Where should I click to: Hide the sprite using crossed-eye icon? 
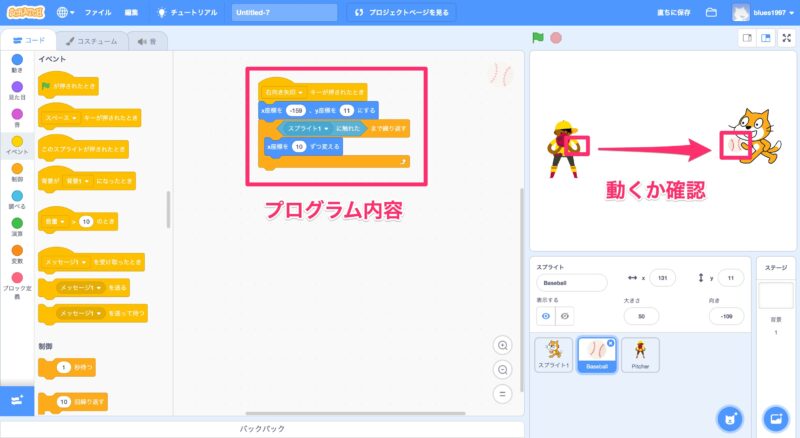(x=566, y=315)
